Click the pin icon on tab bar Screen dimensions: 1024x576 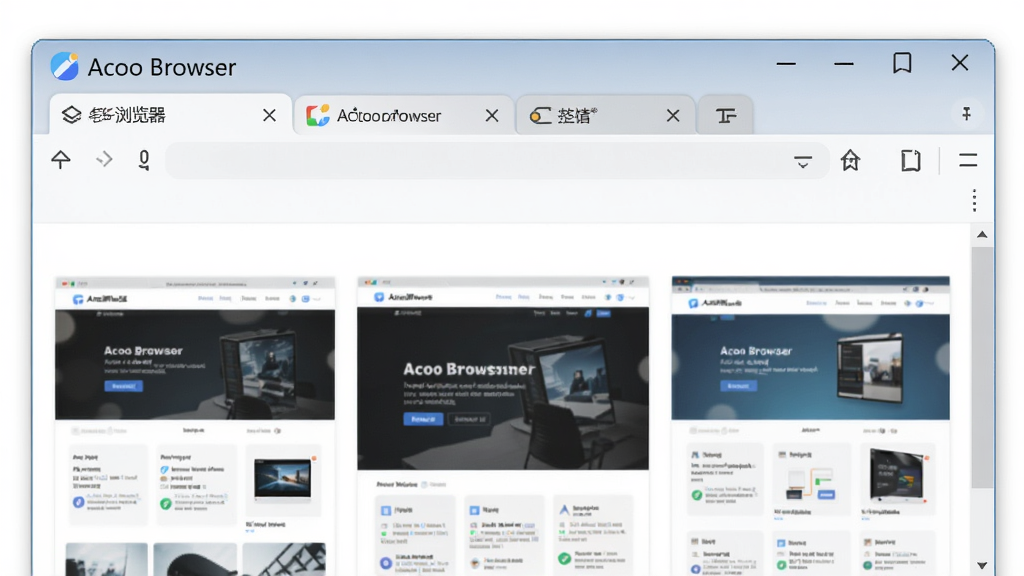[x=967, y=114]
